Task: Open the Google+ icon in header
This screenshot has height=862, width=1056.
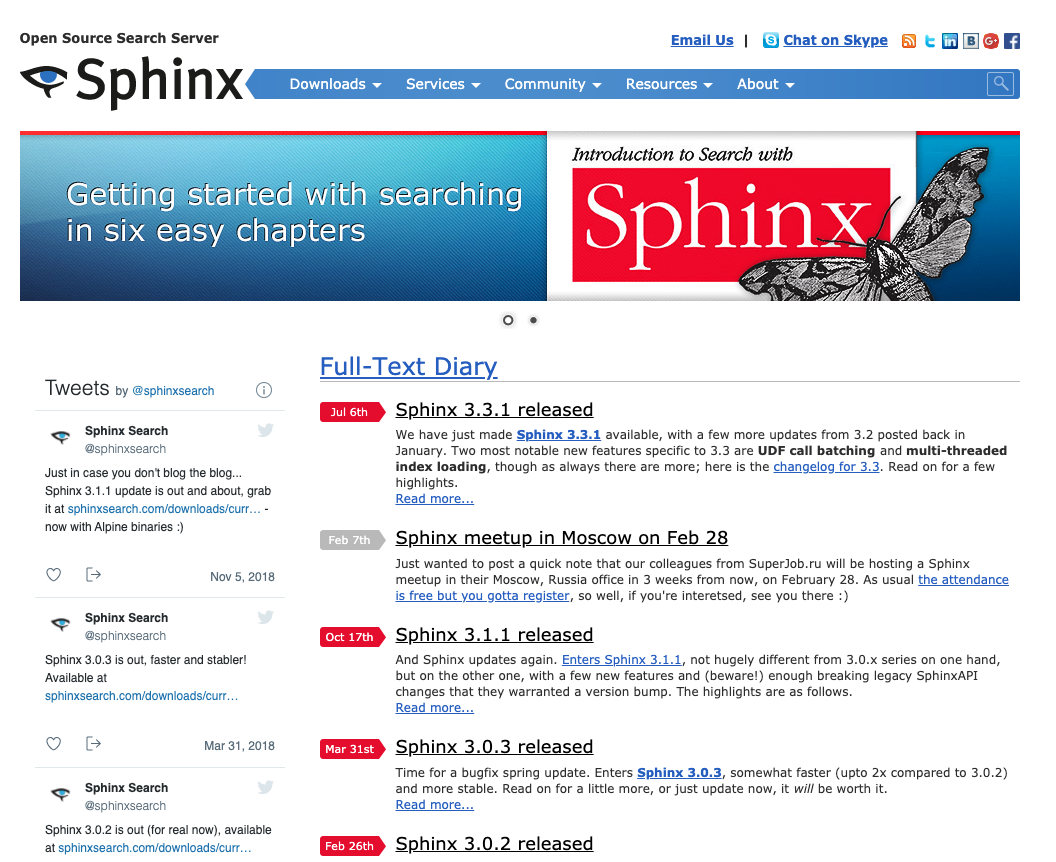Action: (x=991, y=41)
